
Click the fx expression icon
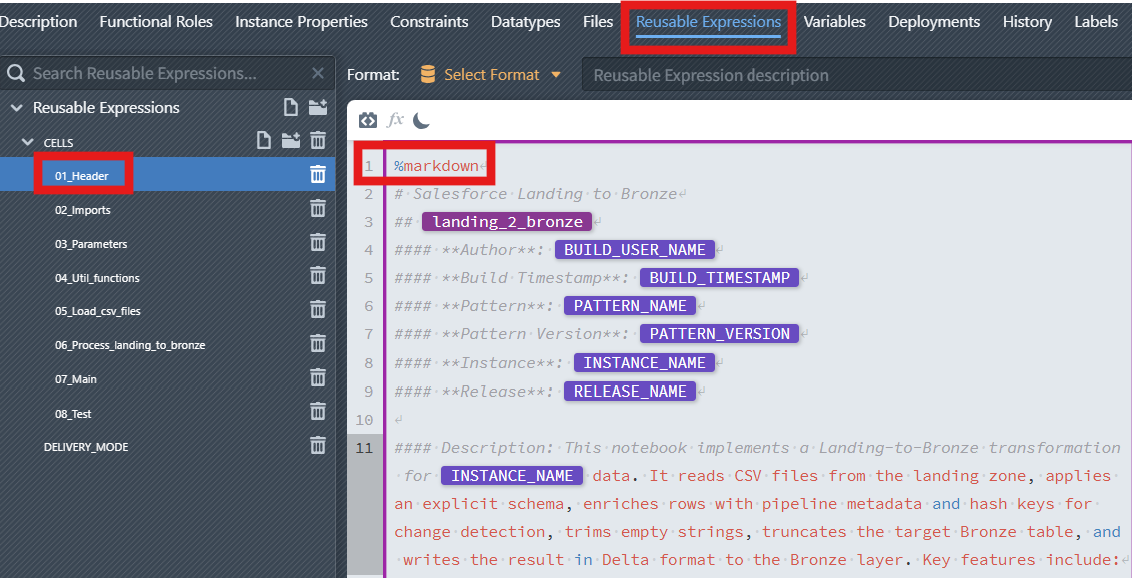click(395, 120)
